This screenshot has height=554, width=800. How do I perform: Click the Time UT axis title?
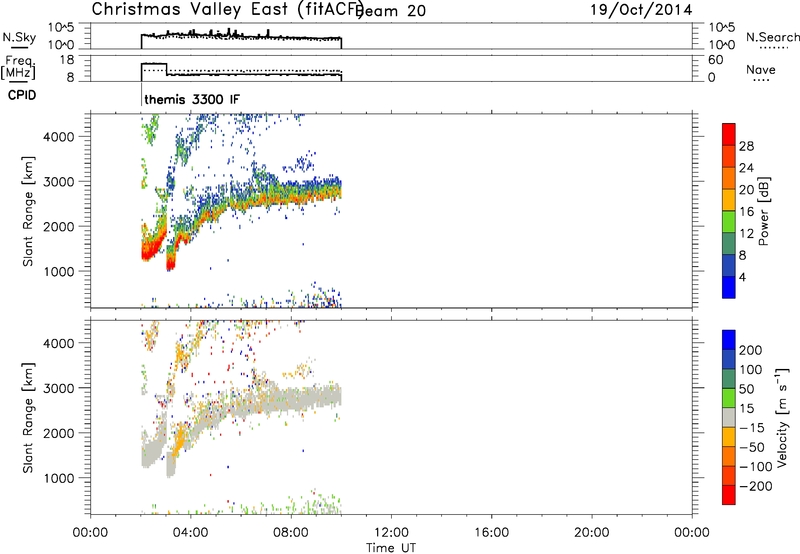(391, 548)
